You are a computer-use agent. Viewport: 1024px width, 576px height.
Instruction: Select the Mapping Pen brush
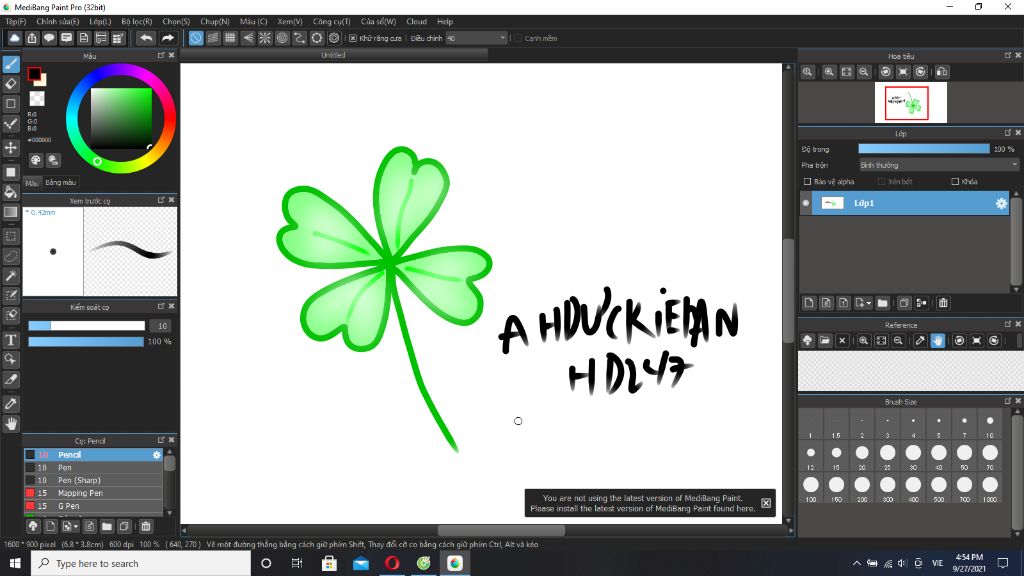(x=93, y=493)
